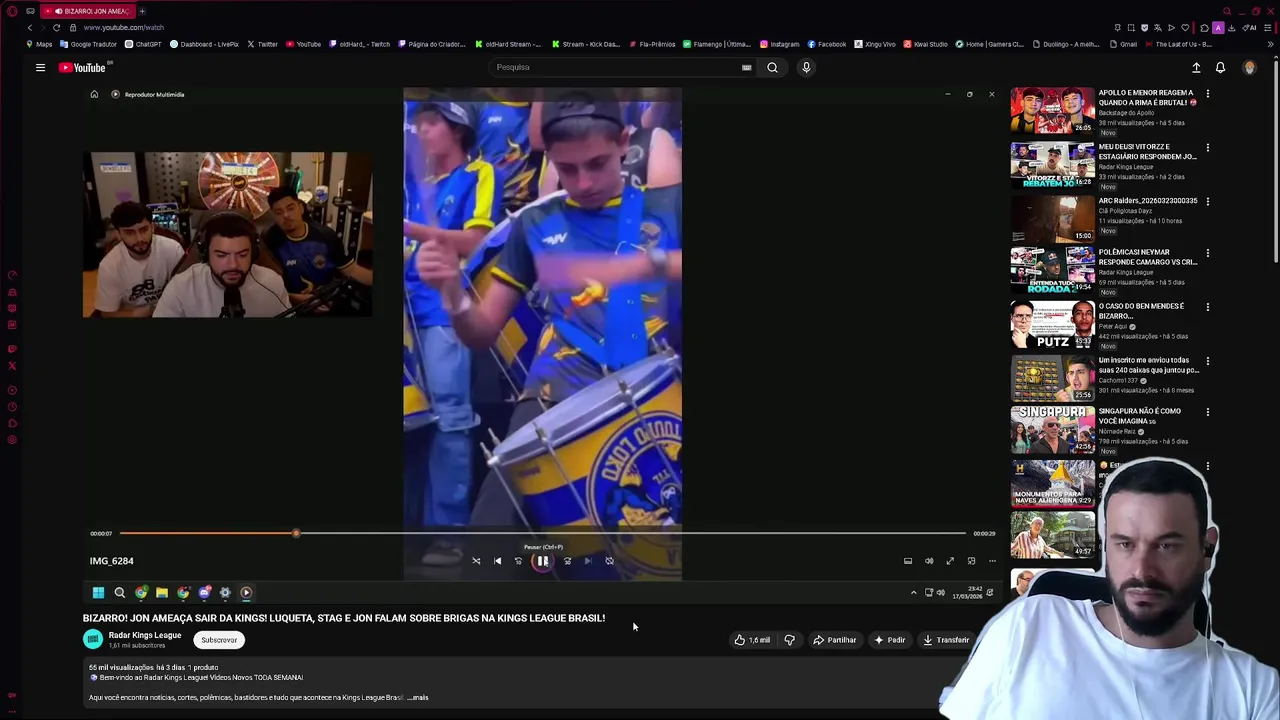1280x720 pixels.
Task: Open the Google Tradutor bookmark
Action: click(x=89, y=44)
